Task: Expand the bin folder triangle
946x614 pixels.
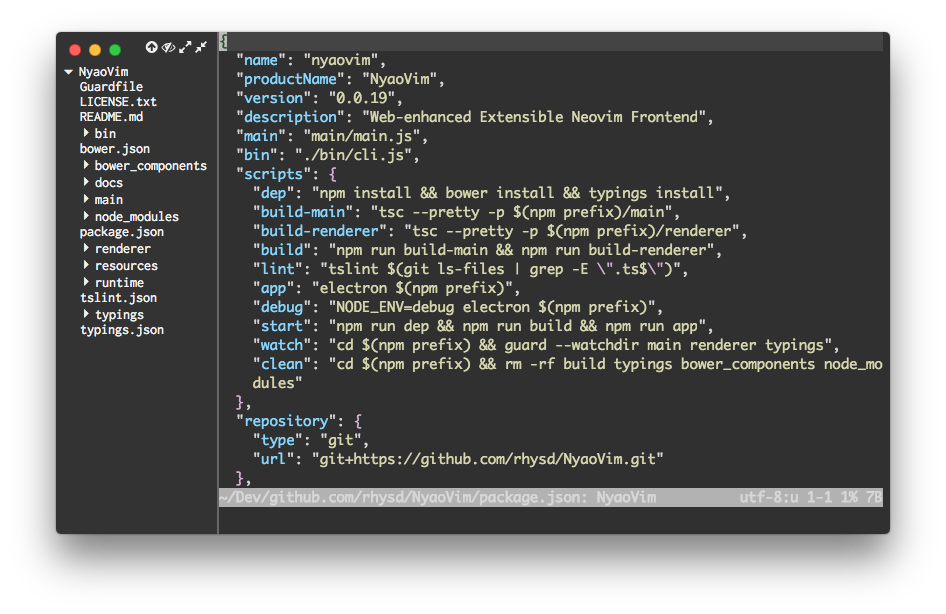Action: click(86, 133)
